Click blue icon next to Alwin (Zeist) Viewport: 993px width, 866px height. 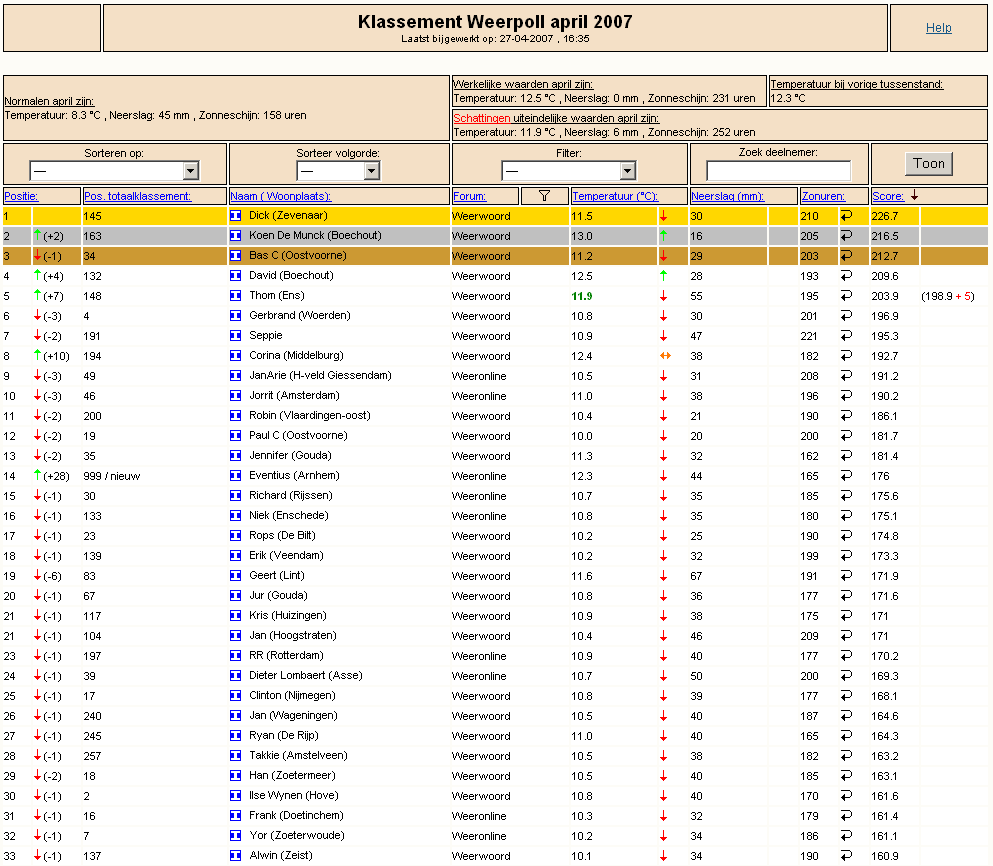pos(236,855)
